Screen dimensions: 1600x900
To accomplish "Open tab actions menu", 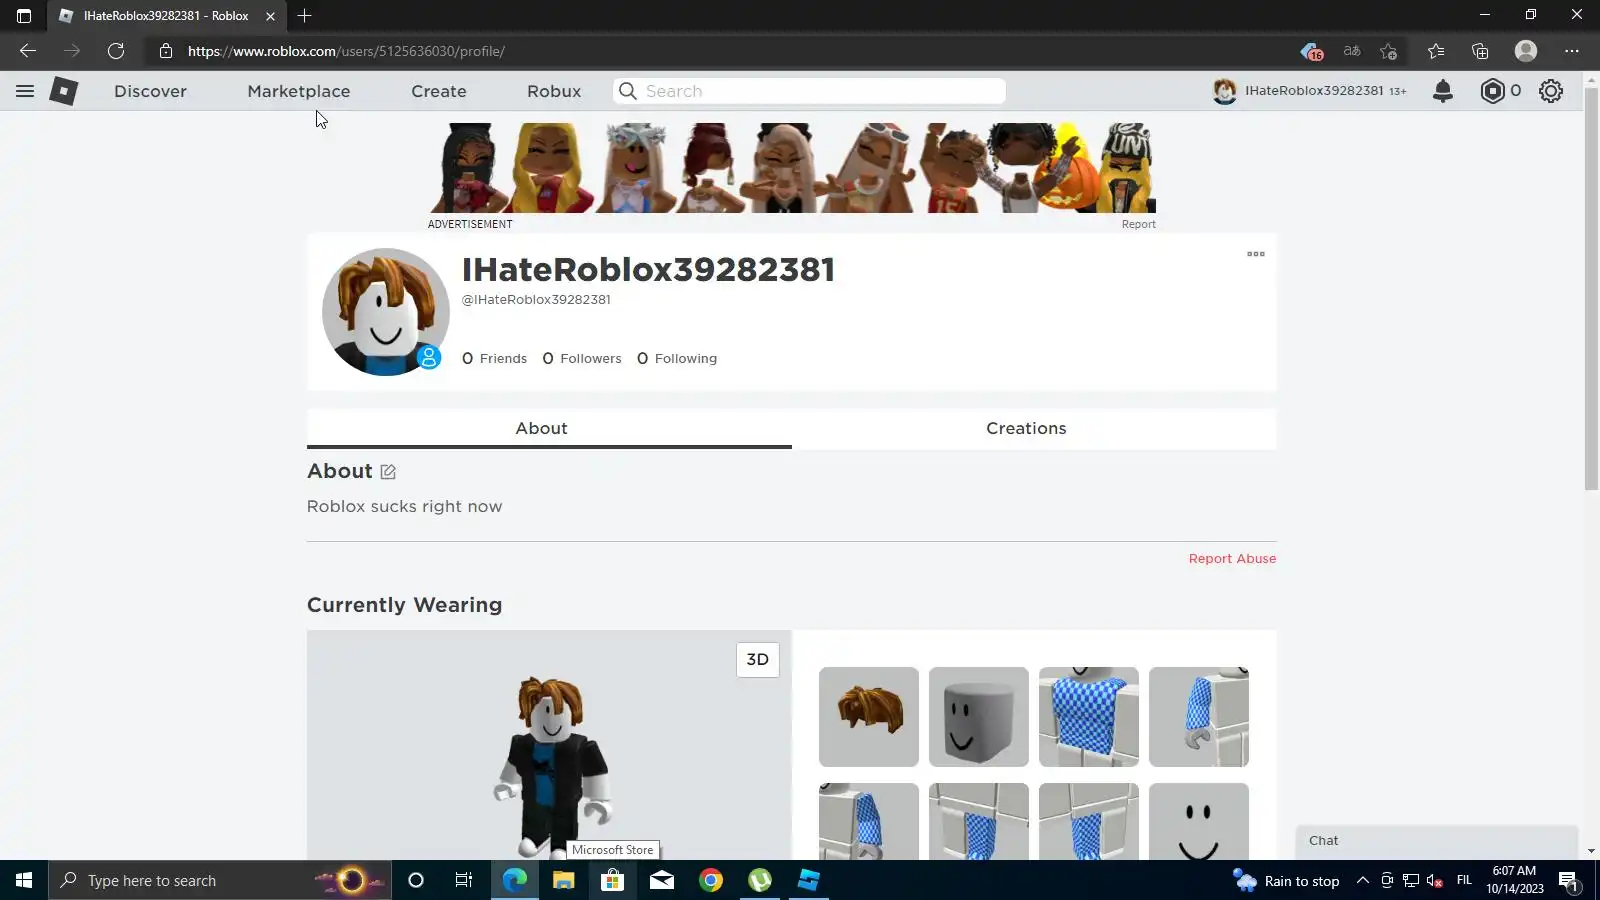I will click(x=24, y=16).
